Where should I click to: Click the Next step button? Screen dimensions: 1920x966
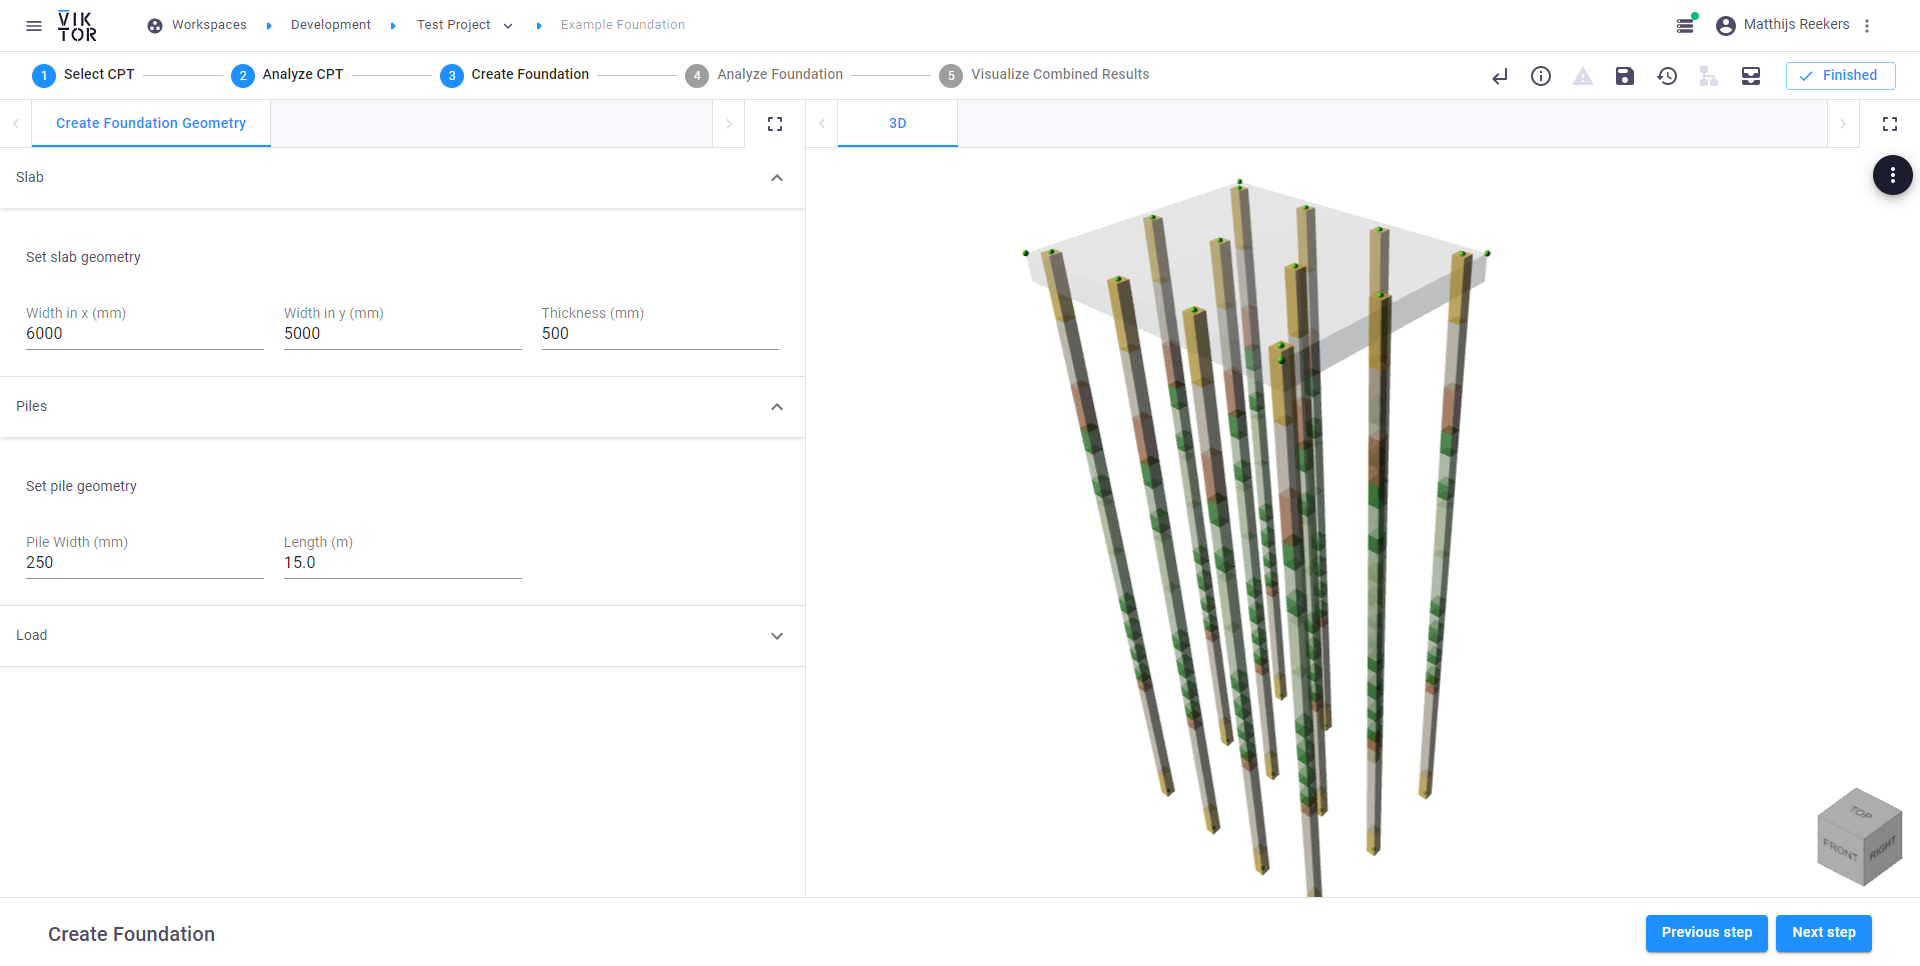[1823, 932]
